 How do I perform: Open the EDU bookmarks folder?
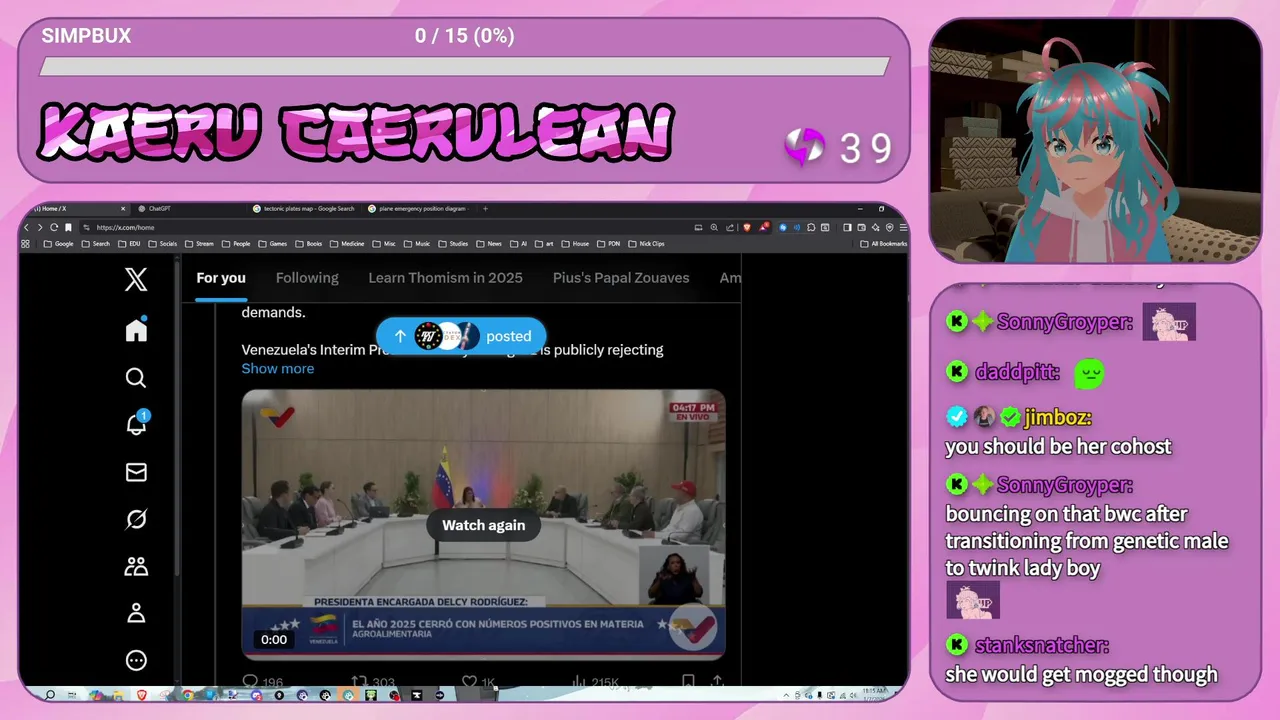[x=130, y=243]
